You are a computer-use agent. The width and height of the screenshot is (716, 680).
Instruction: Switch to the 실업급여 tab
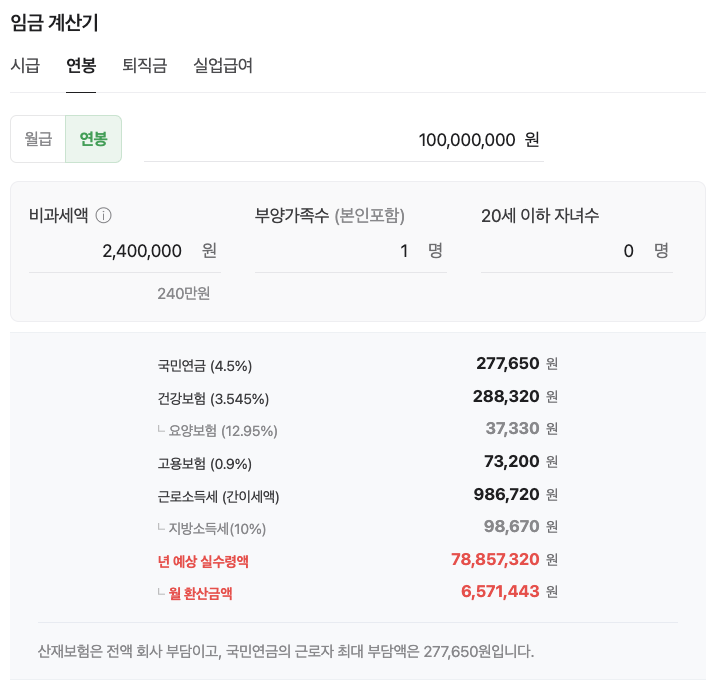point(223,65)
